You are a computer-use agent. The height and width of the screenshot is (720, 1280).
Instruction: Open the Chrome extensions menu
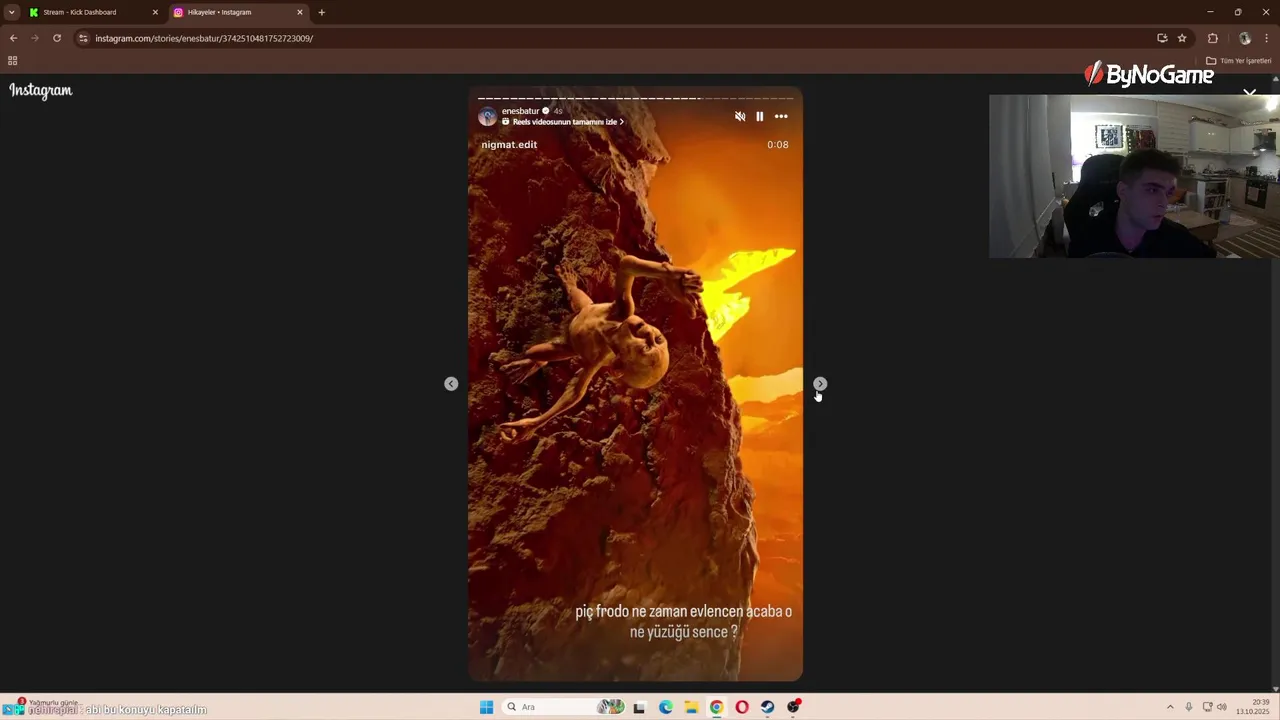tap(1213, 38)
